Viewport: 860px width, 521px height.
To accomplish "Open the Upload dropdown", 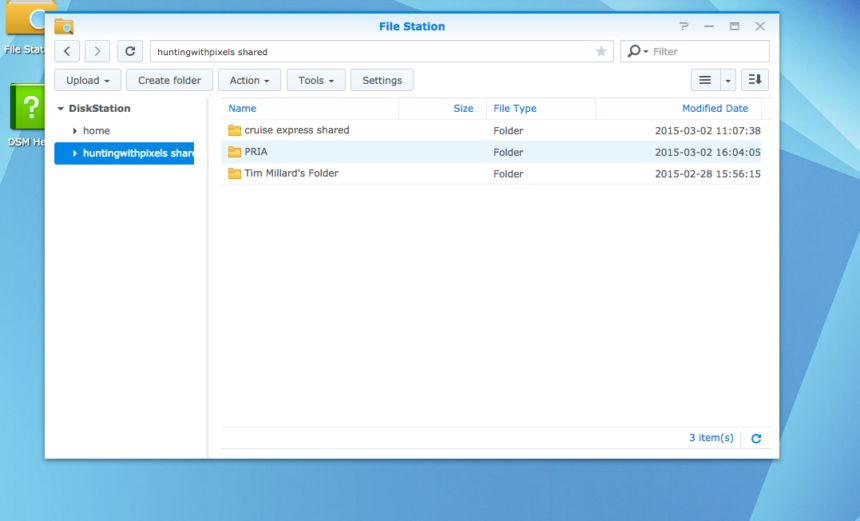I will point(88,80).
